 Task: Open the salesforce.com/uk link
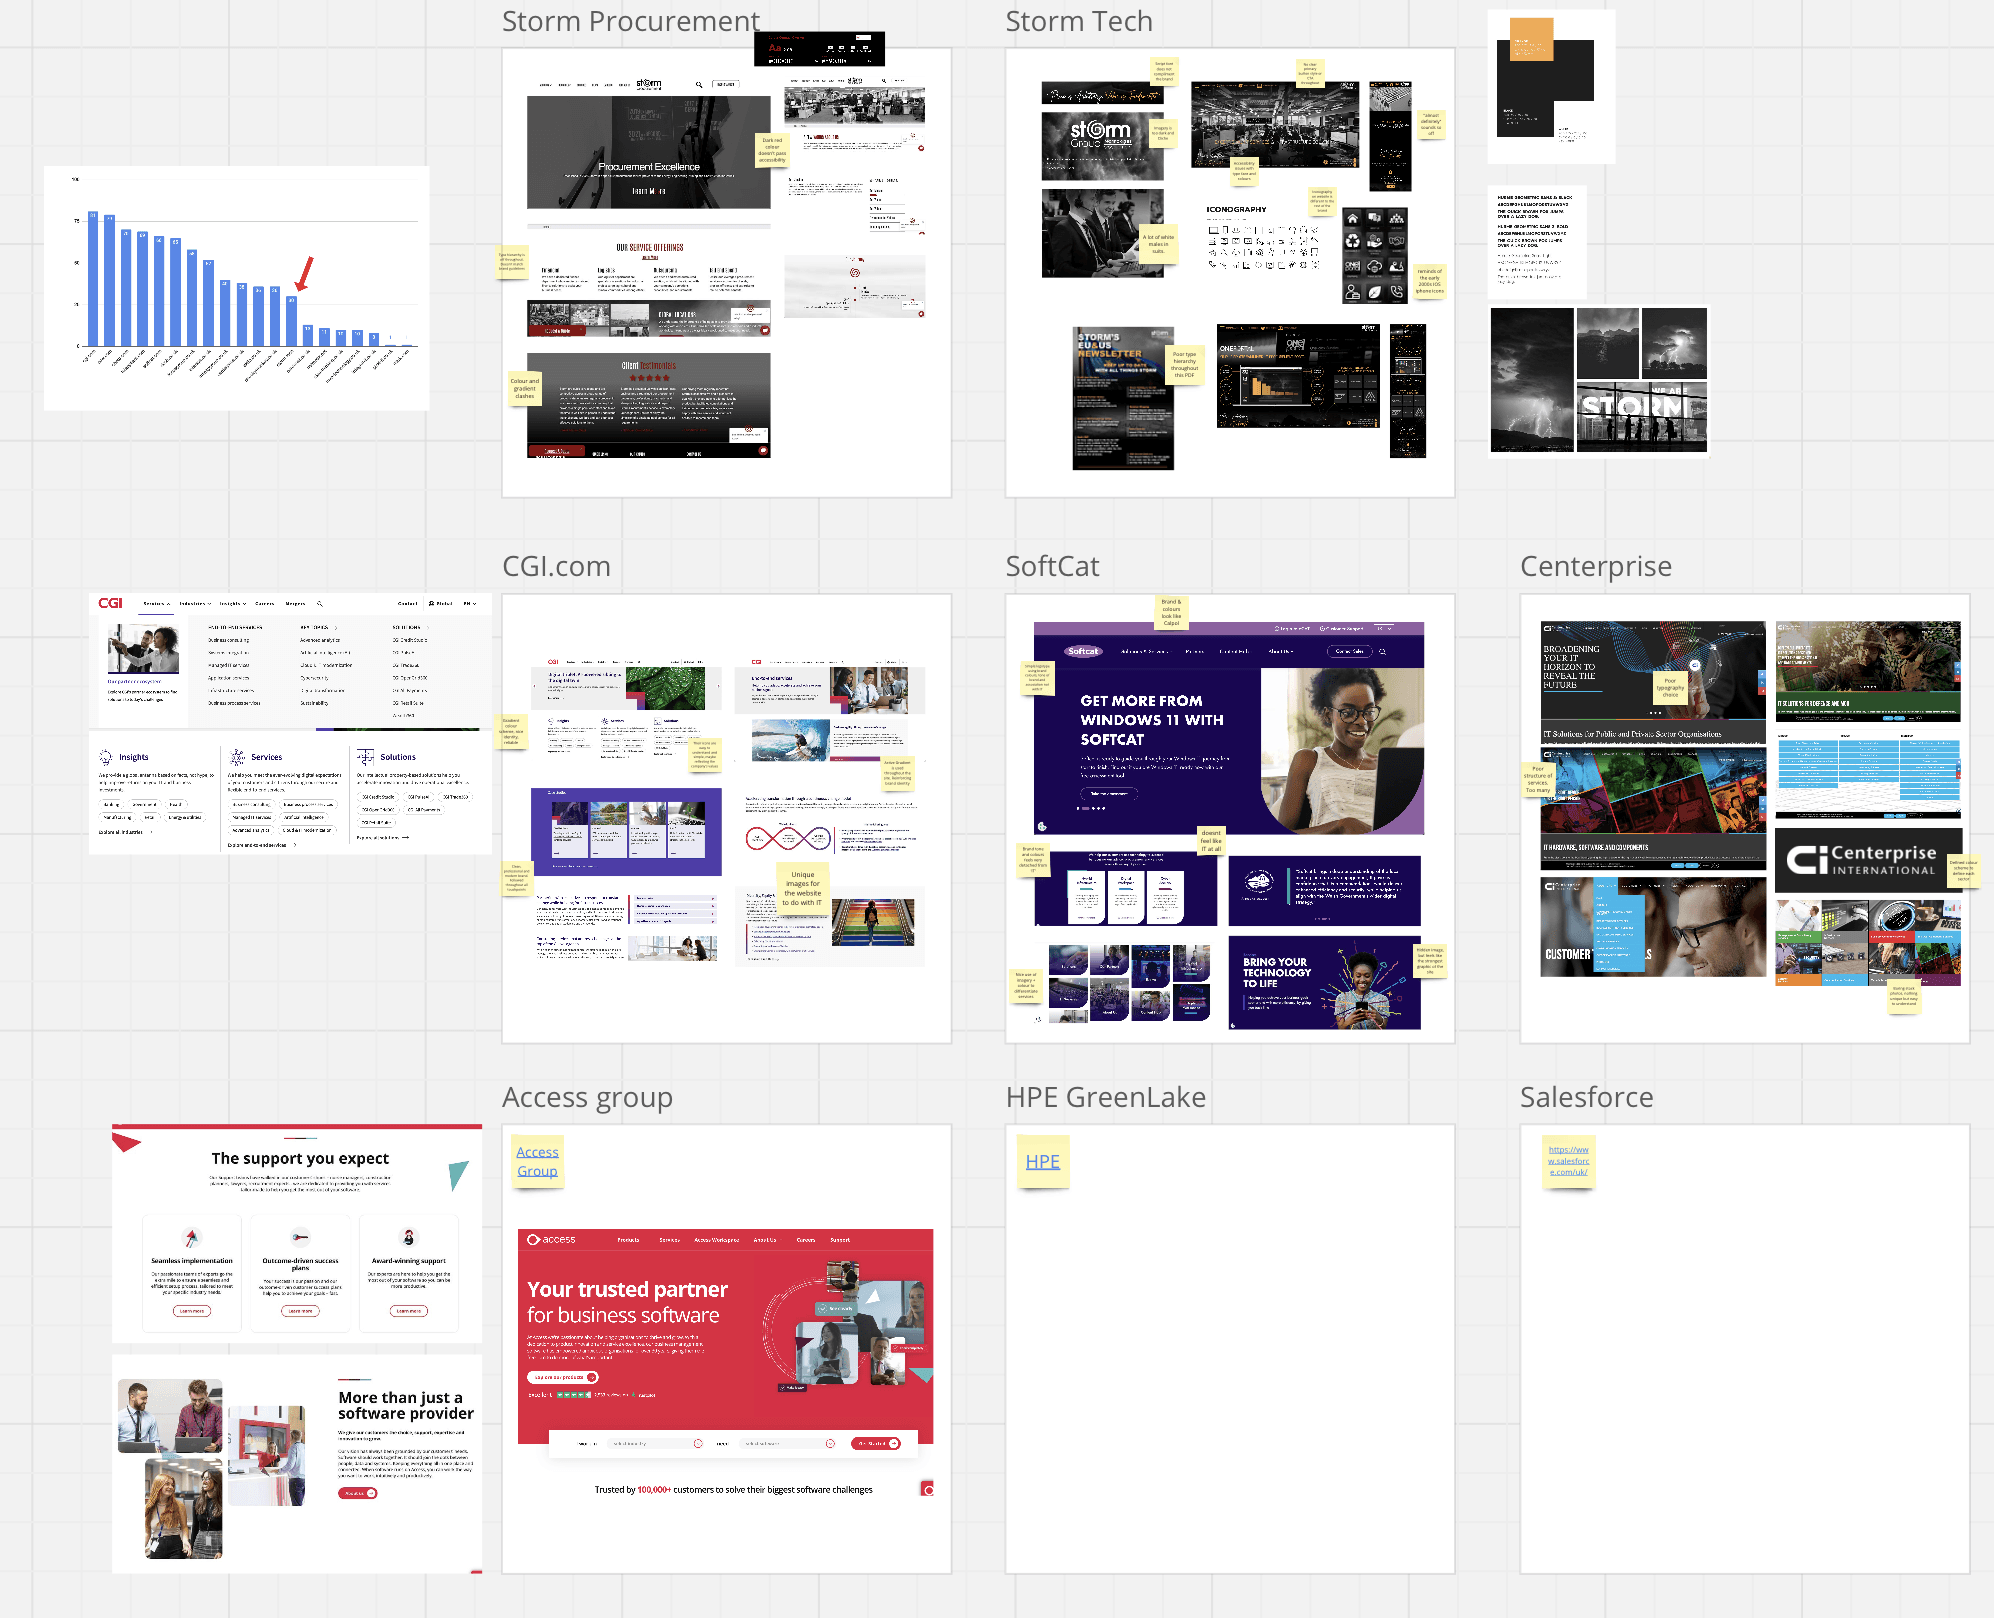point(1568,1160)
